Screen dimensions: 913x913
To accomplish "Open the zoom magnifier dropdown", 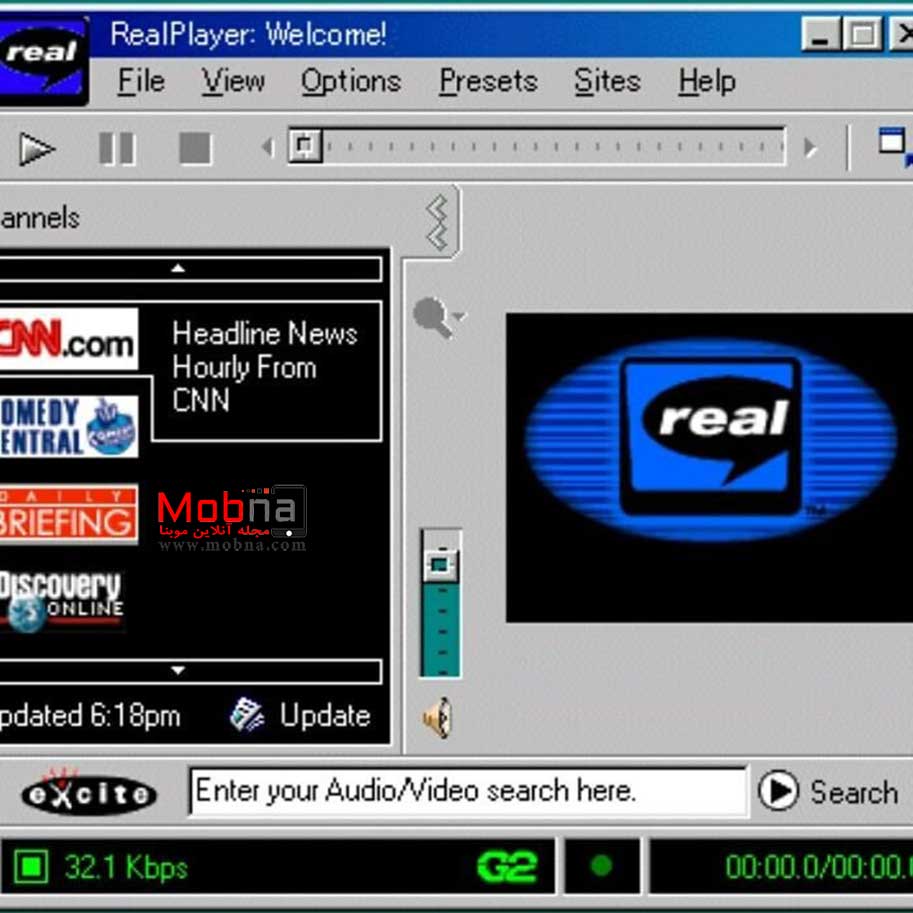I will click(438, 319).
